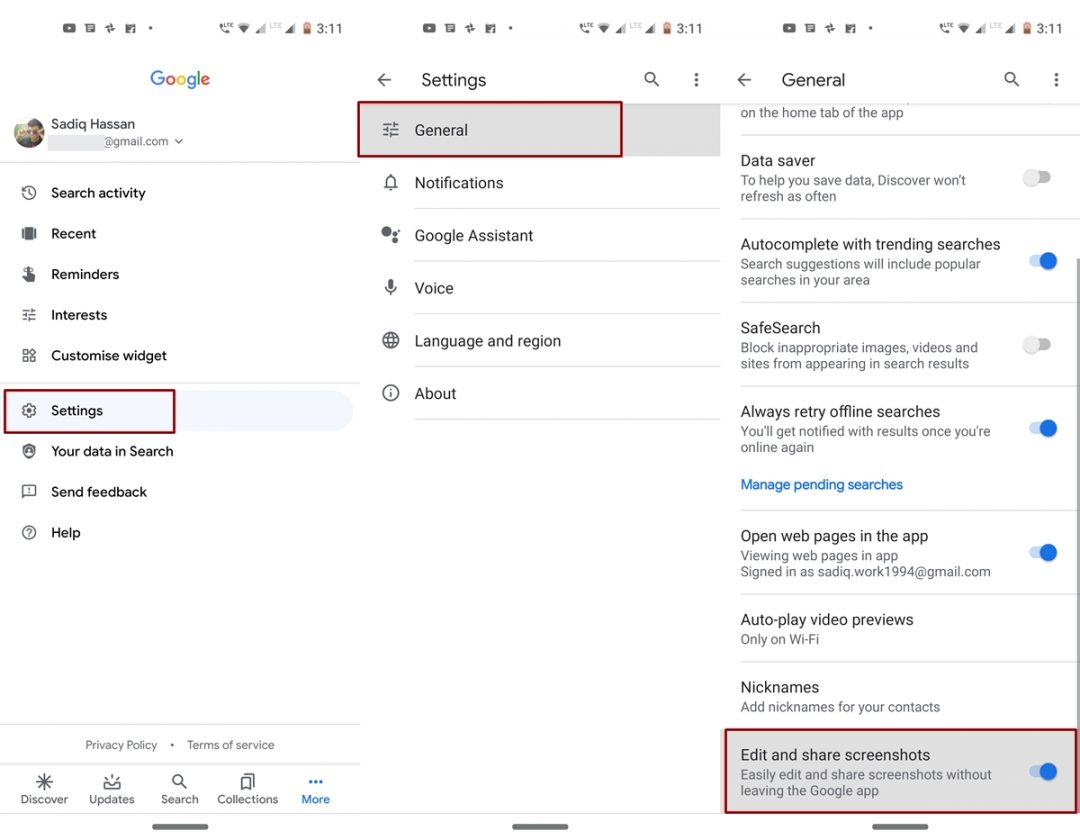Open Reminders menu entry

click(x=180, y=274)
